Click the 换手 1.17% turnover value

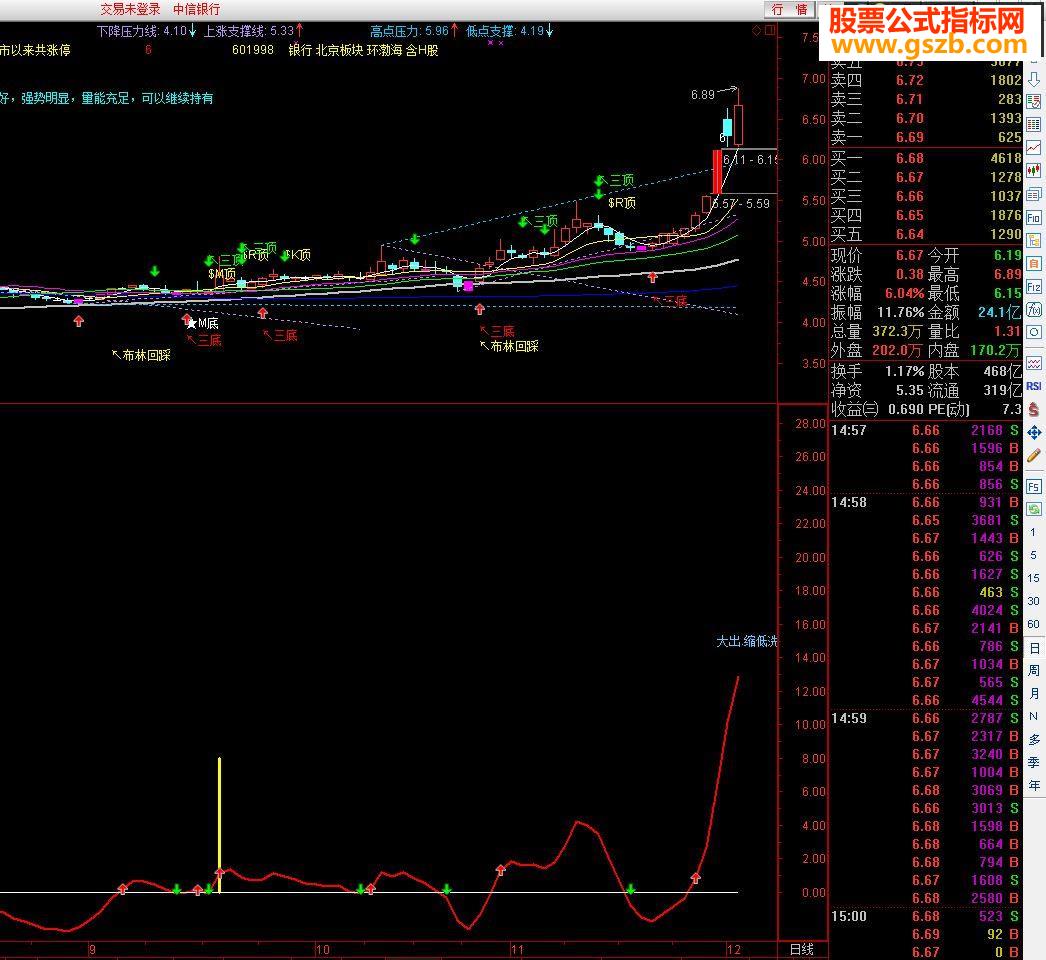click(x=905, y=372)
